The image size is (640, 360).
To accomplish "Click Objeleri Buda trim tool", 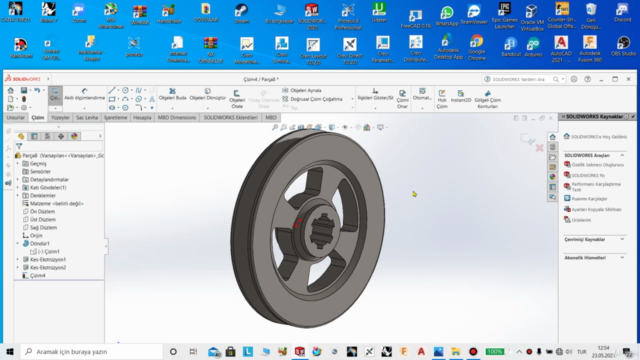I will [172, 94].
